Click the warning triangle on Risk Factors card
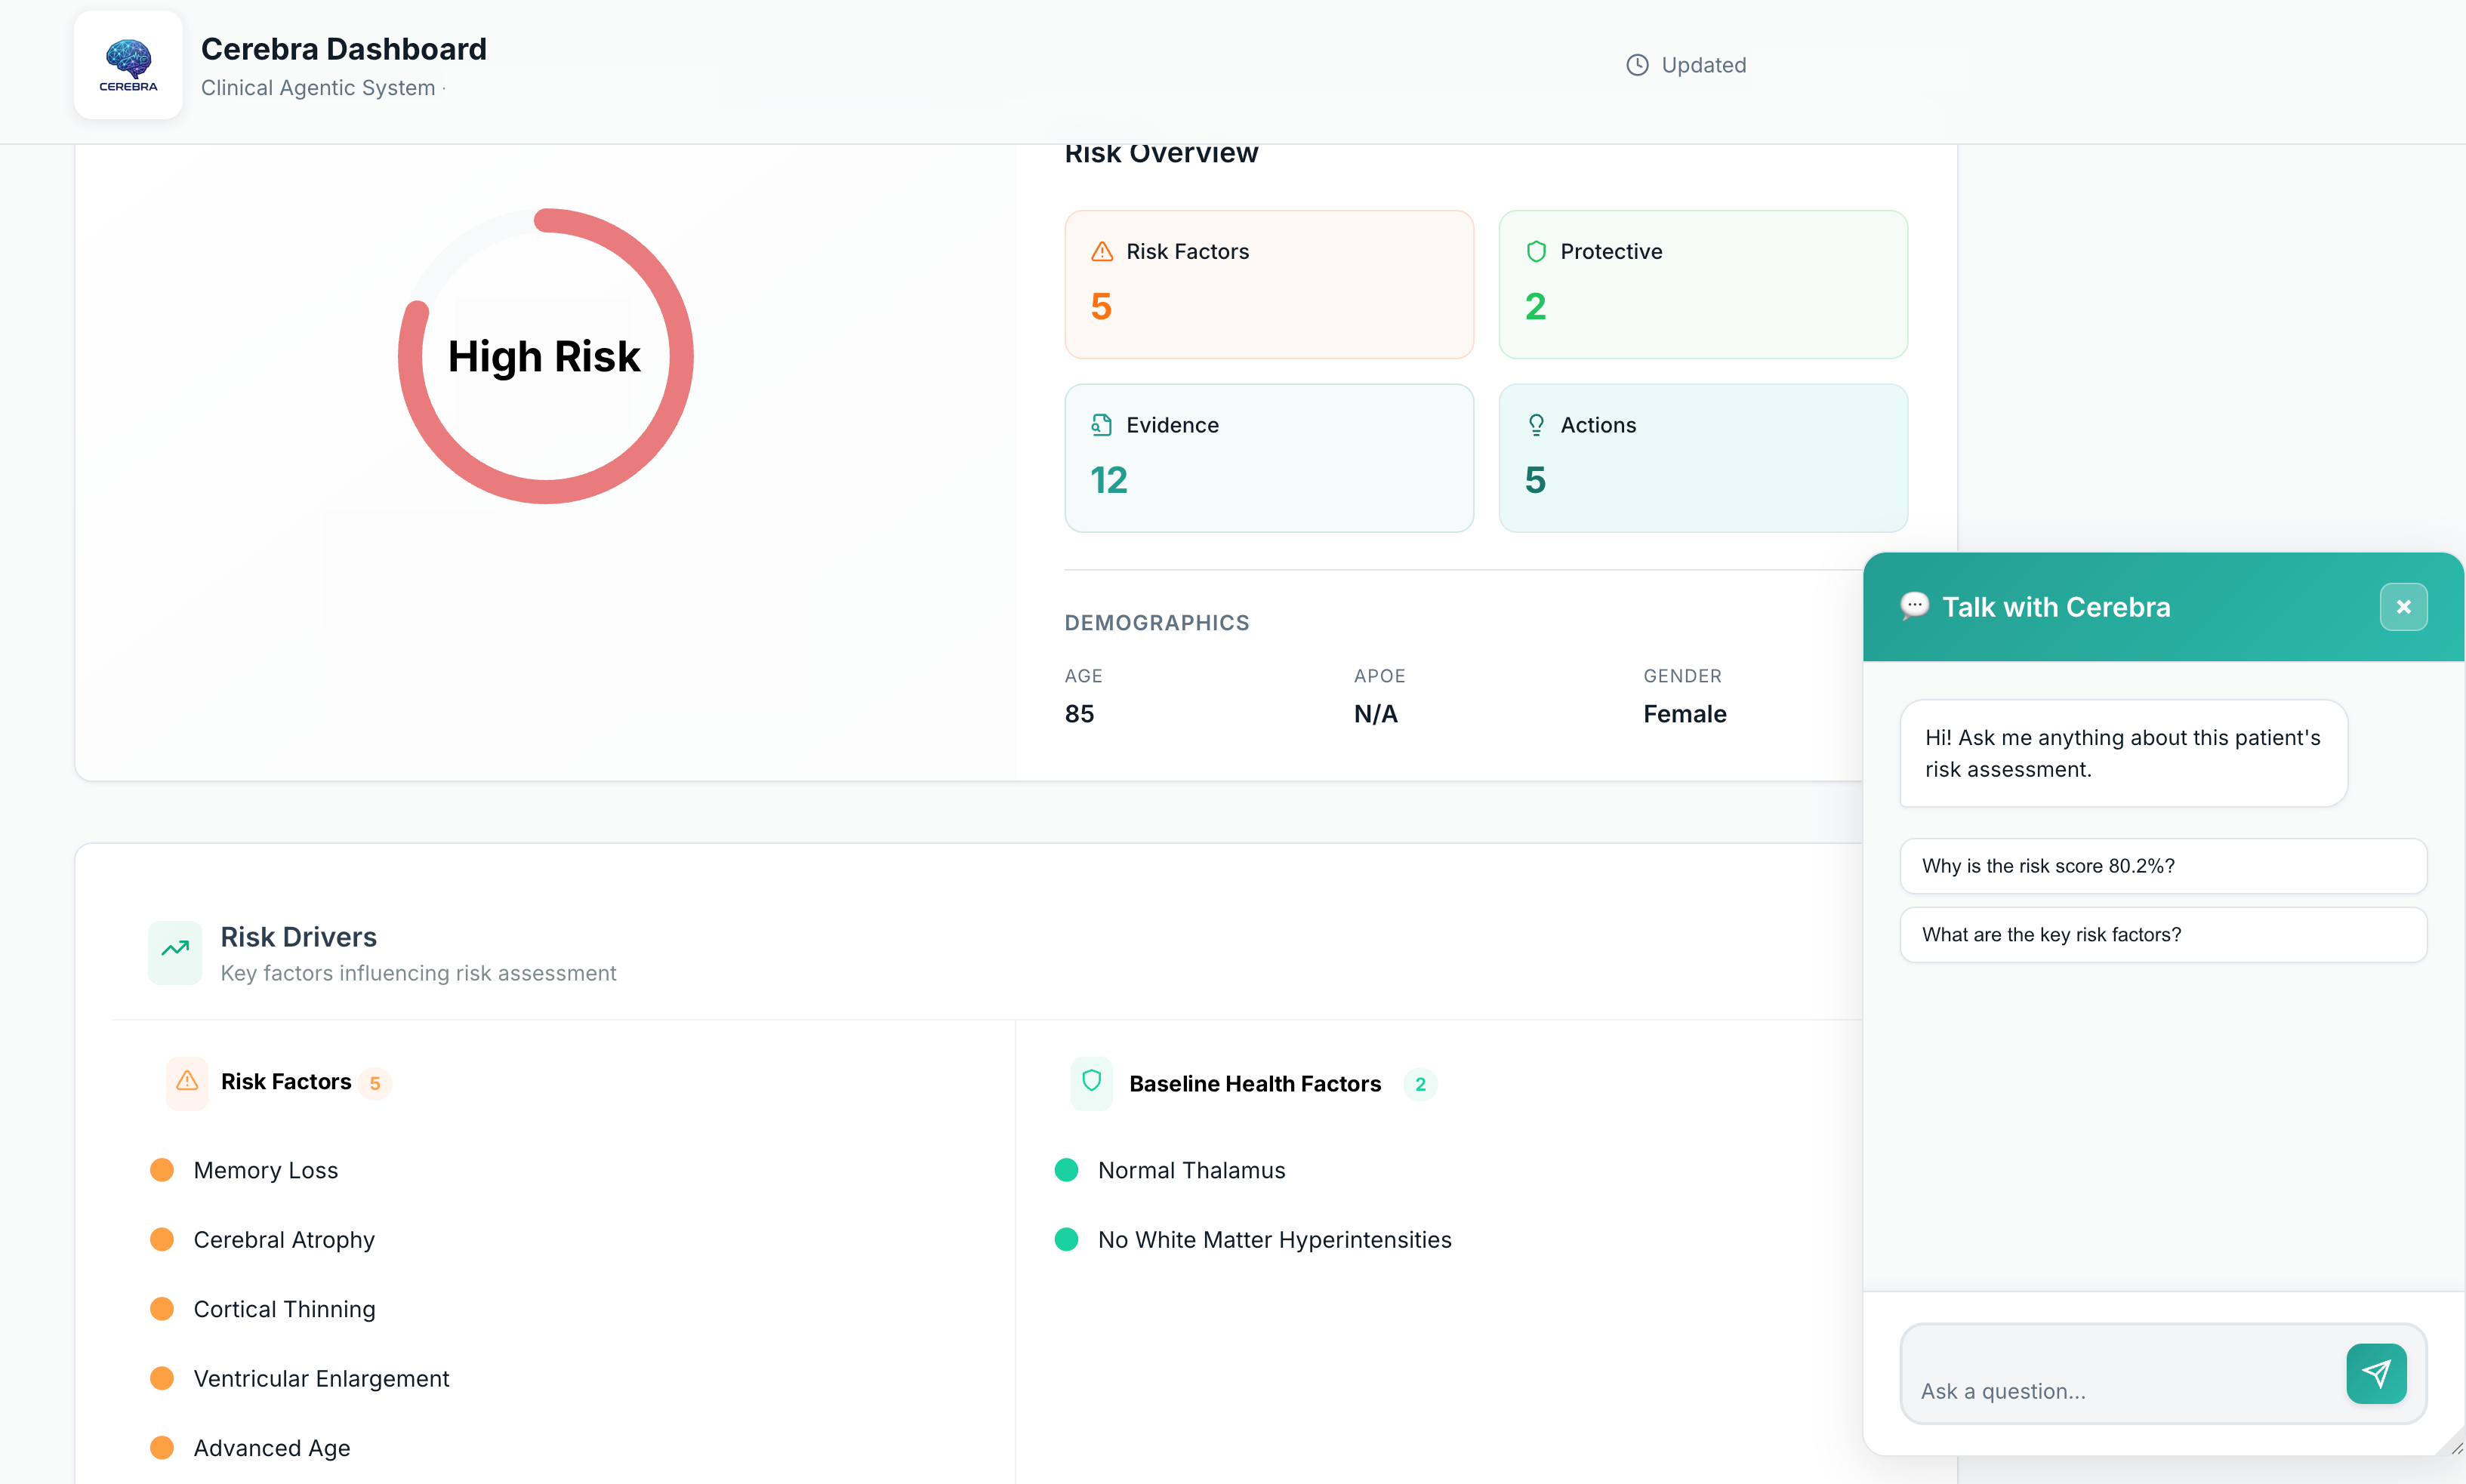2466x1484 pixels. click(1102, 251)
